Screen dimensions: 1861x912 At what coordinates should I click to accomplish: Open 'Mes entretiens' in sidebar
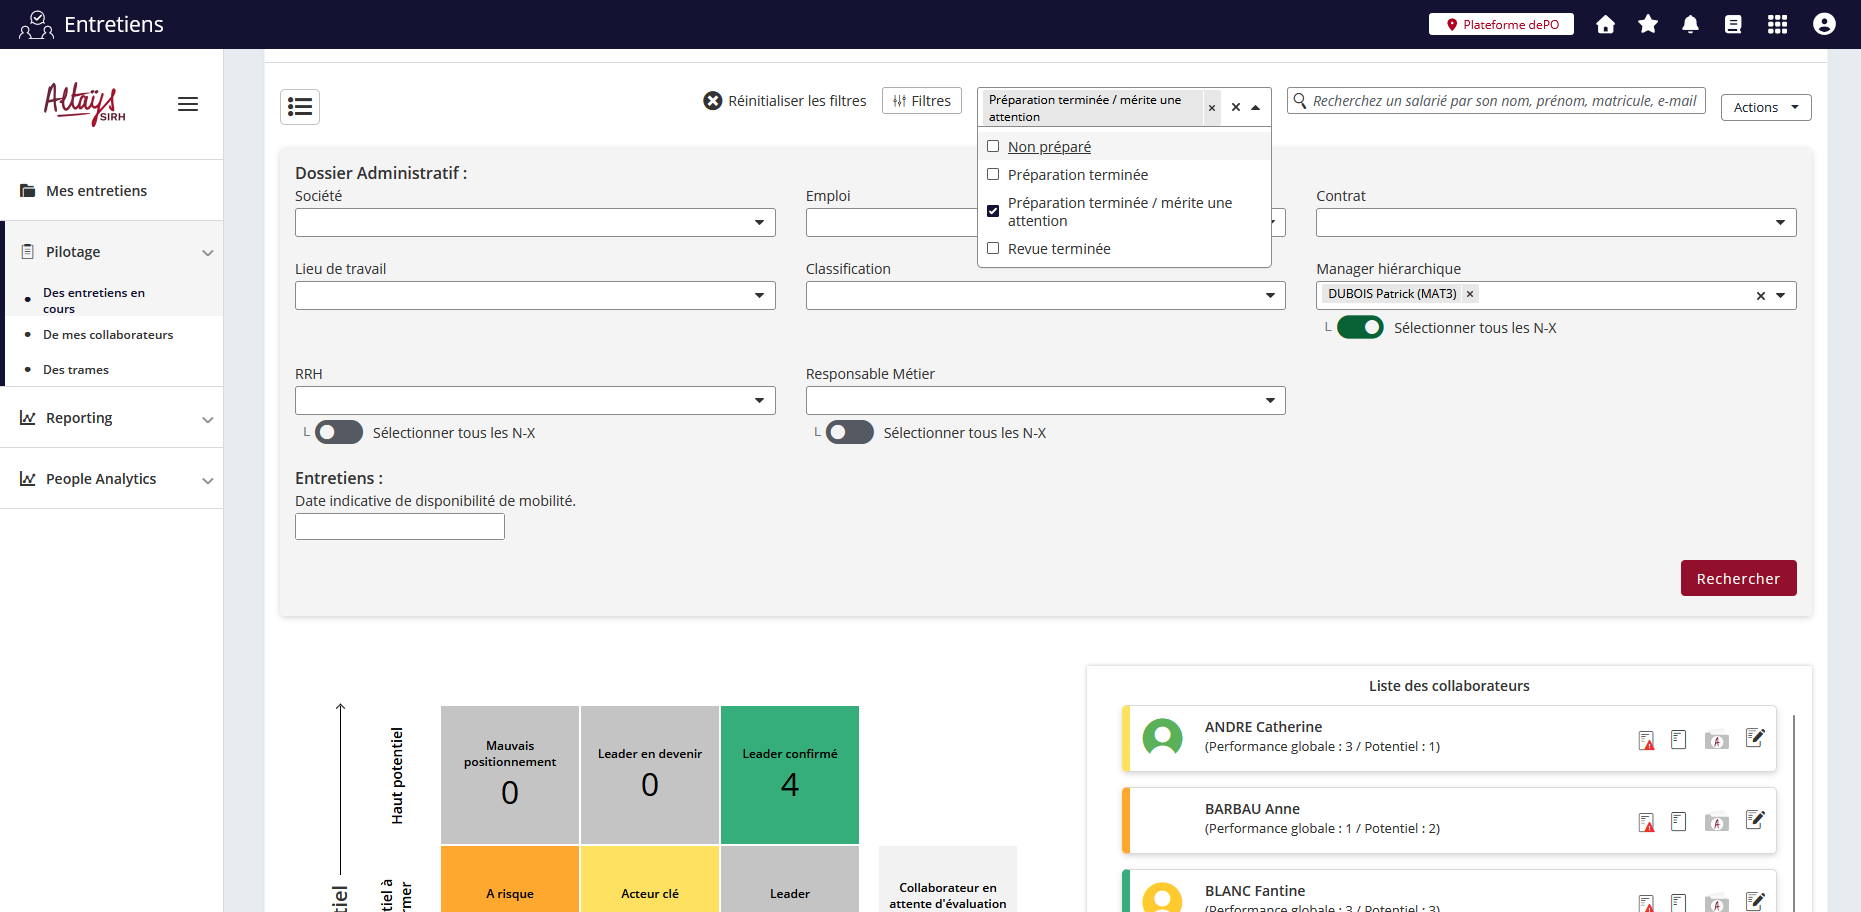(x=96, y=191)
